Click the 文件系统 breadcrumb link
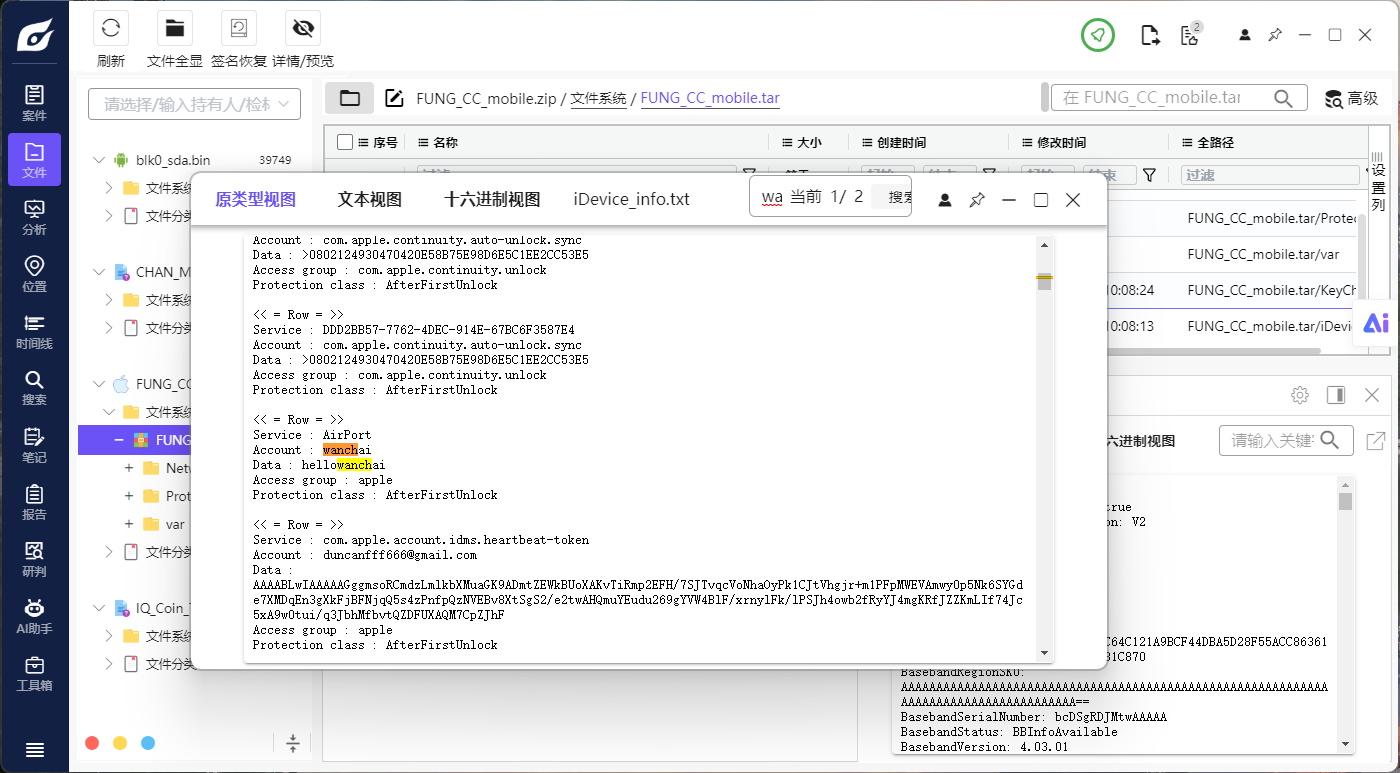 [599, 98]
